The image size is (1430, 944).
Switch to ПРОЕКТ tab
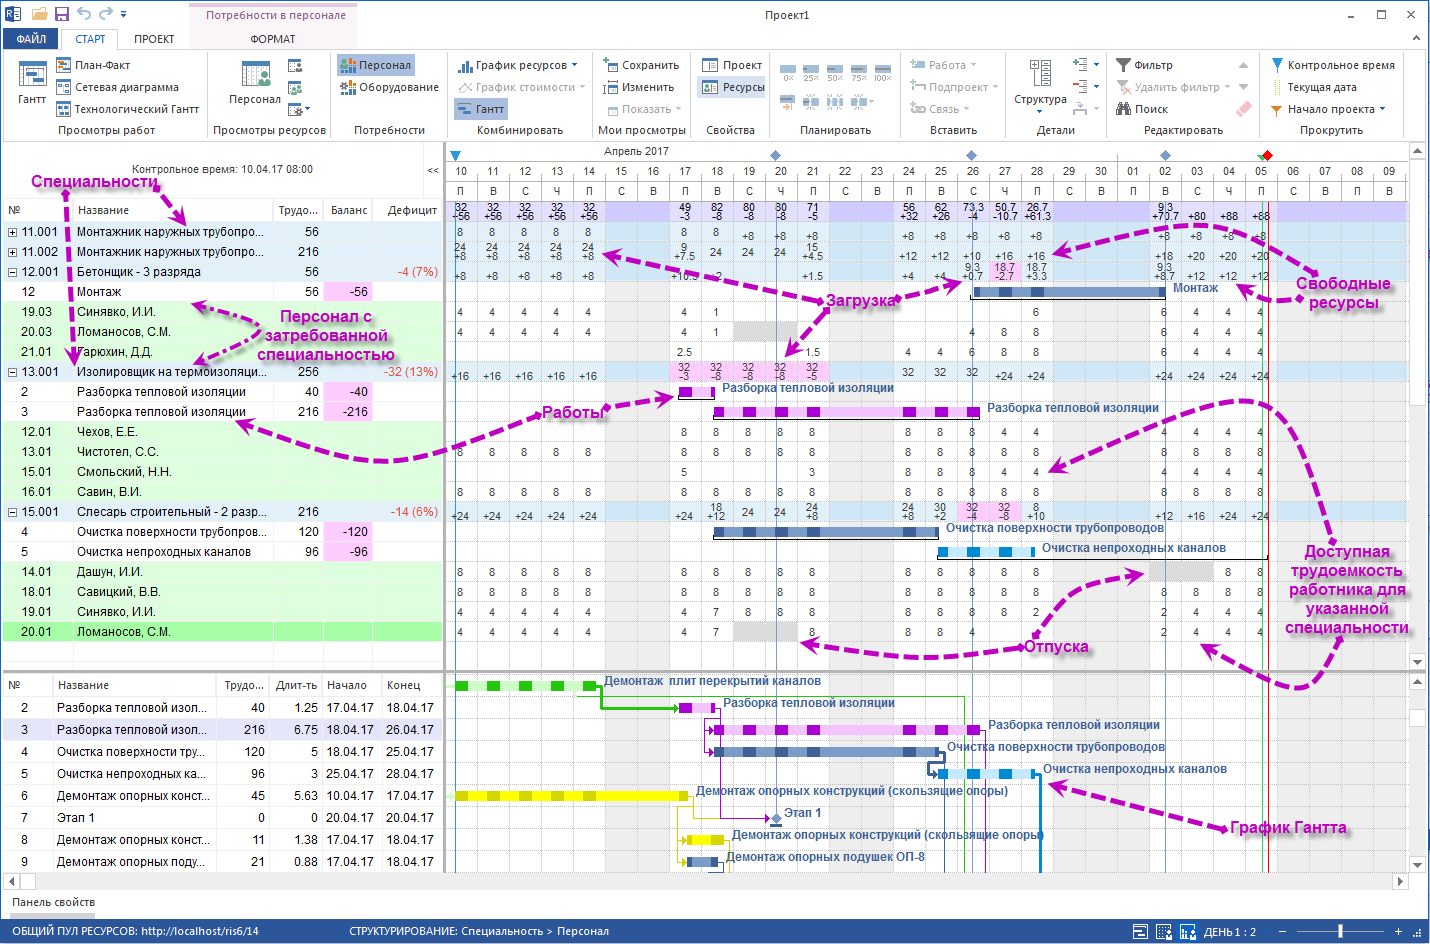click(154, 39)
